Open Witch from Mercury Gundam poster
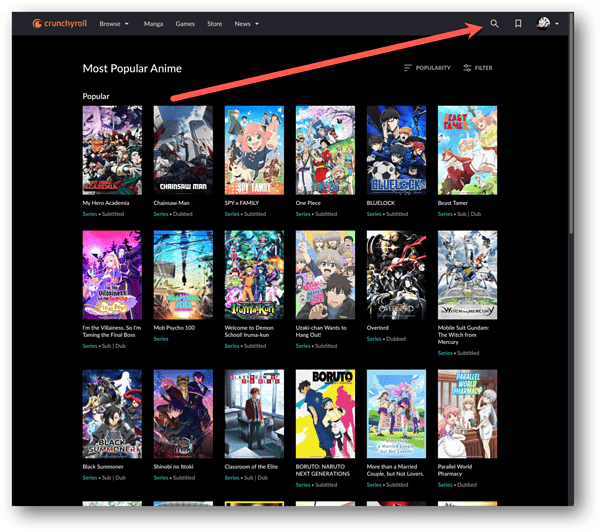 pyautogui.click(x=467, y=275)
